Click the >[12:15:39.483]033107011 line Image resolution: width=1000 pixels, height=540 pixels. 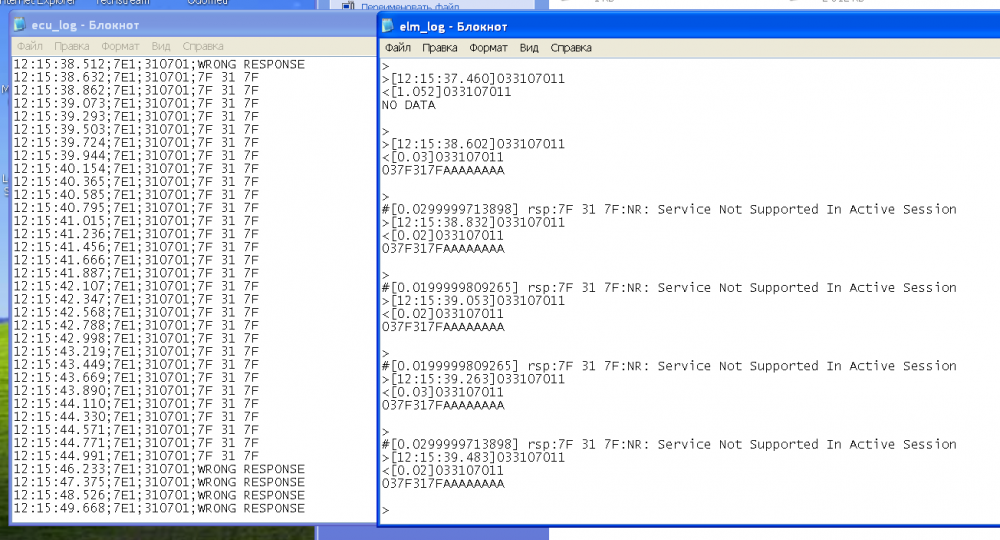click(473, 457)
